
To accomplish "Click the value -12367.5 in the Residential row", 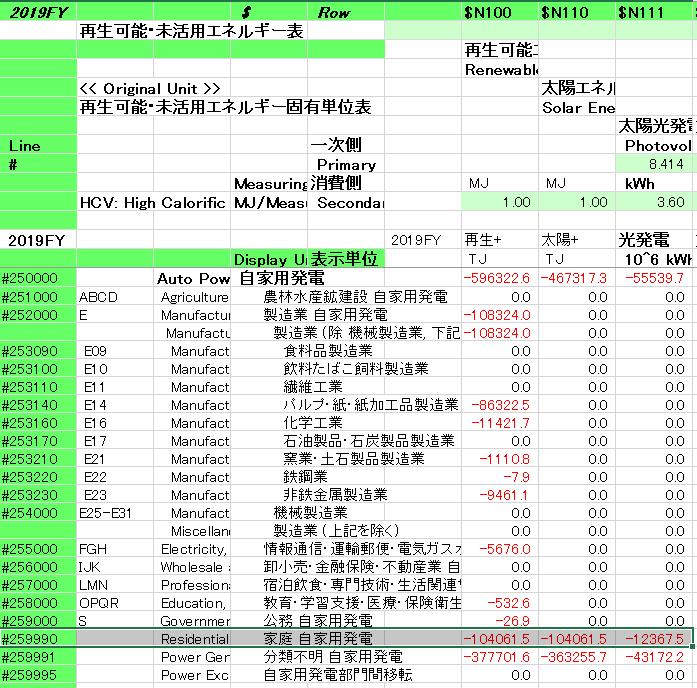I will tap(654, 639).
